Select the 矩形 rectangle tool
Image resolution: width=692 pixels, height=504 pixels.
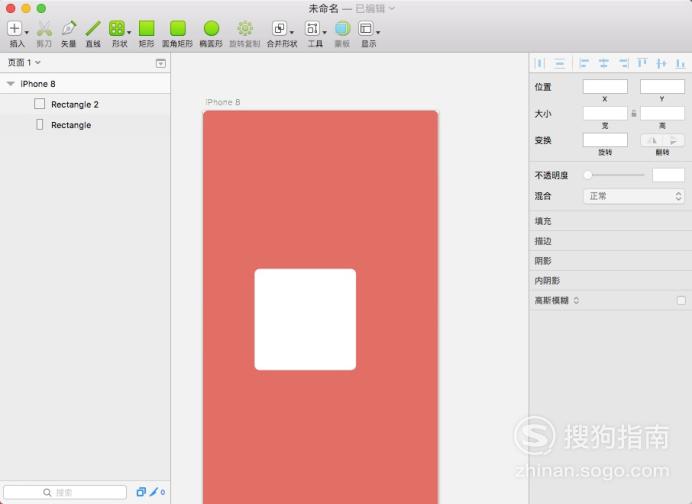[x=147, y=28]
